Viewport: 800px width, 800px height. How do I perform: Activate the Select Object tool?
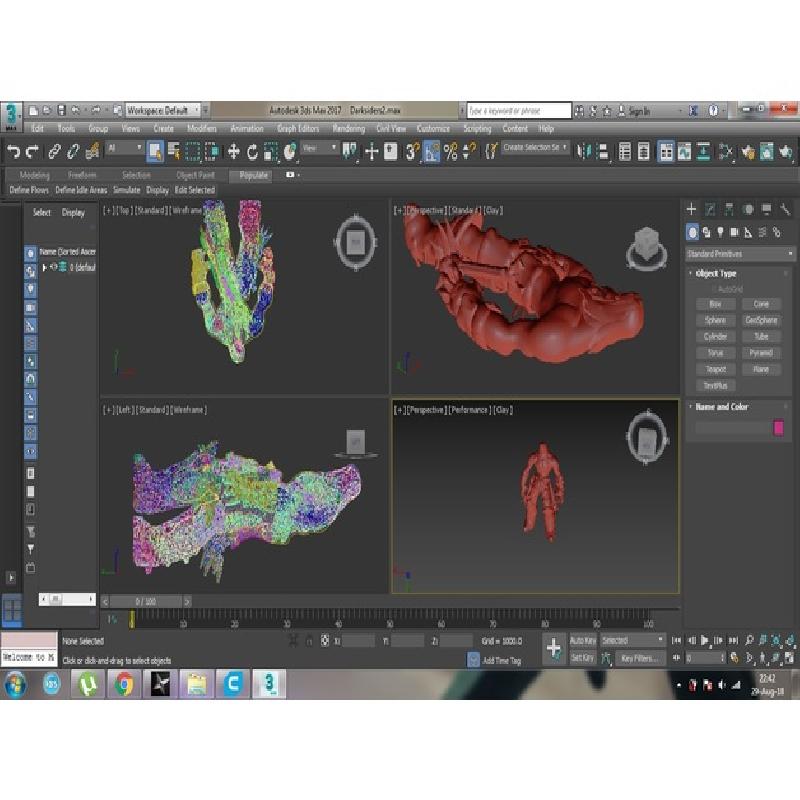(155, 152)
